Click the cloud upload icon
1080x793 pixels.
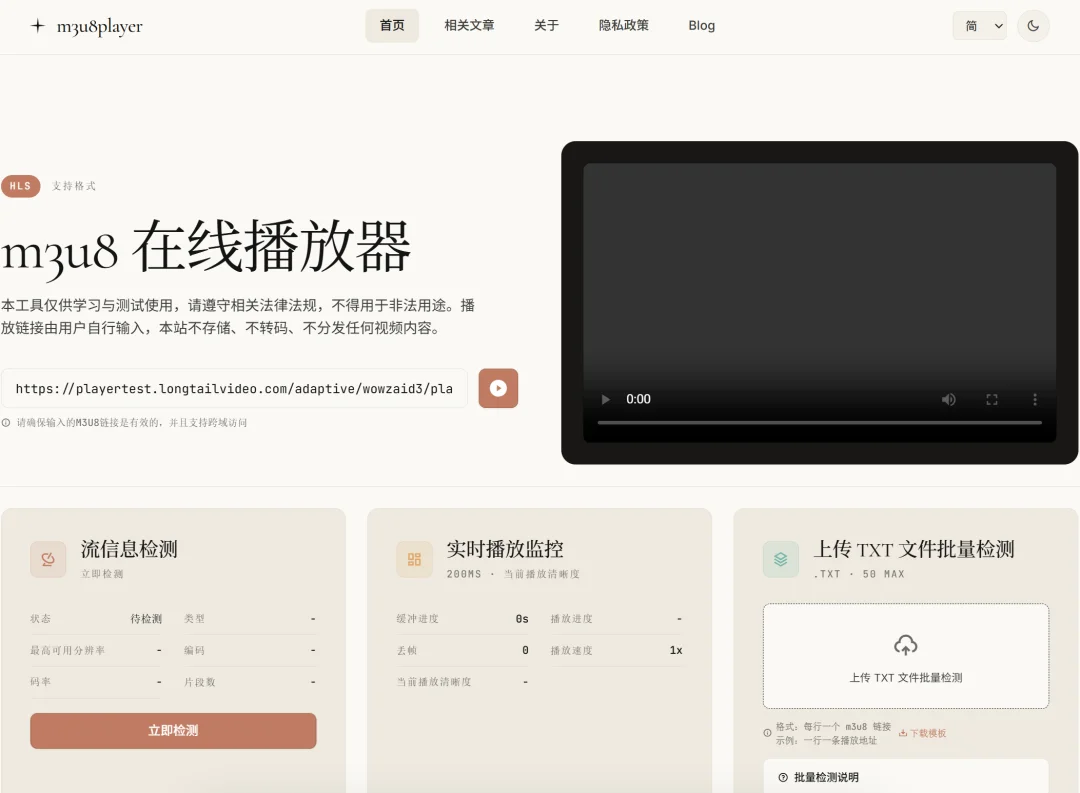[906, 646]
